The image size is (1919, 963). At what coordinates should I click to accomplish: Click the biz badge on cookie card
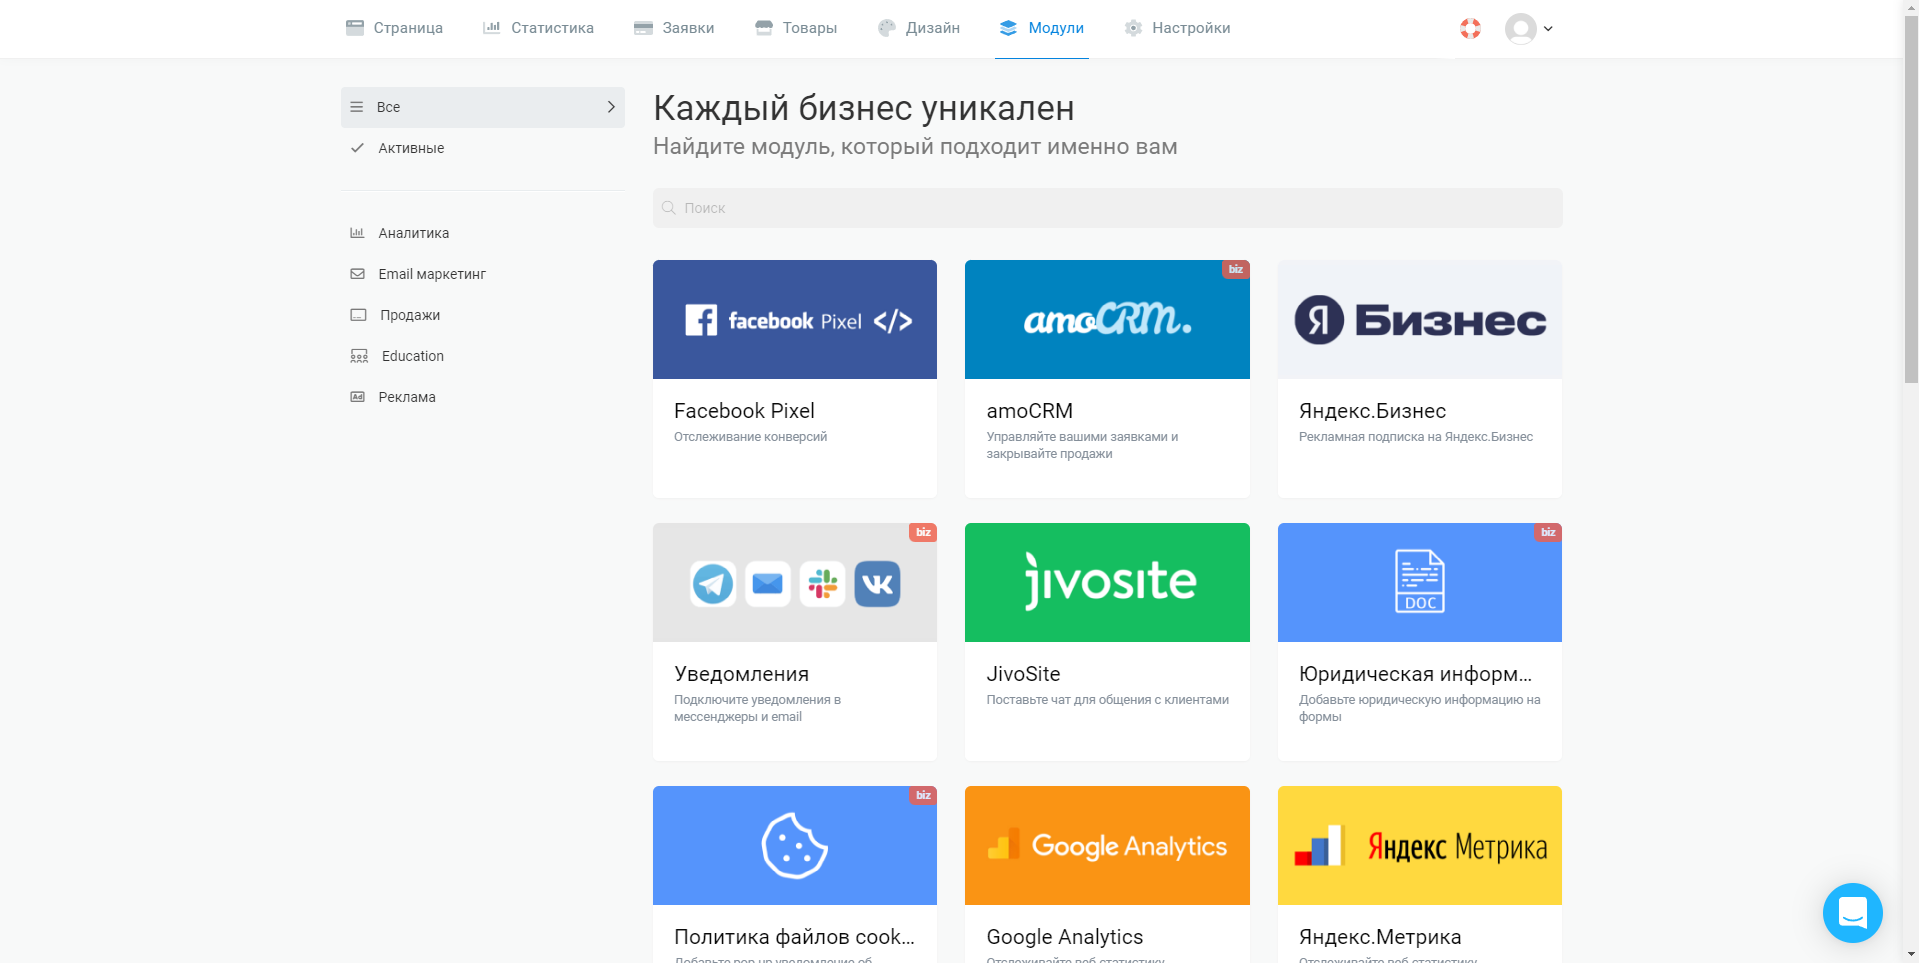point(923,795)
